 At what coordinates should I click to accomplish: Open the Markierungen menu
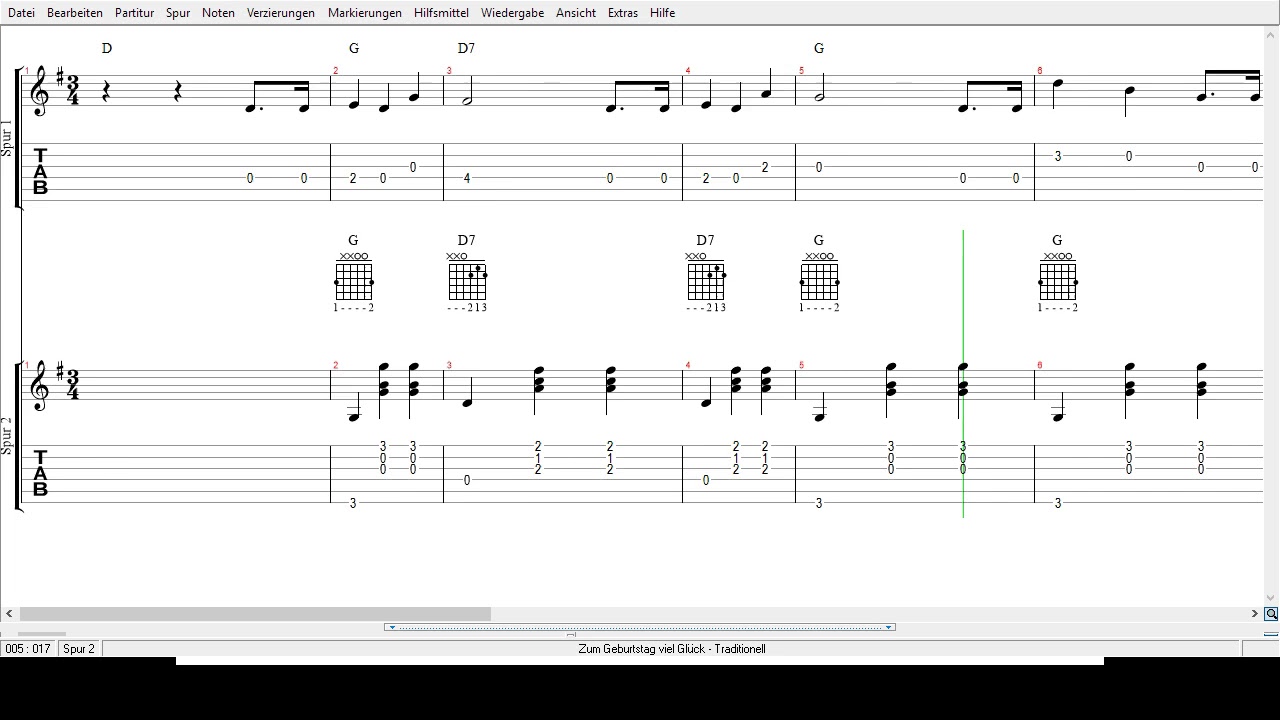364,13
